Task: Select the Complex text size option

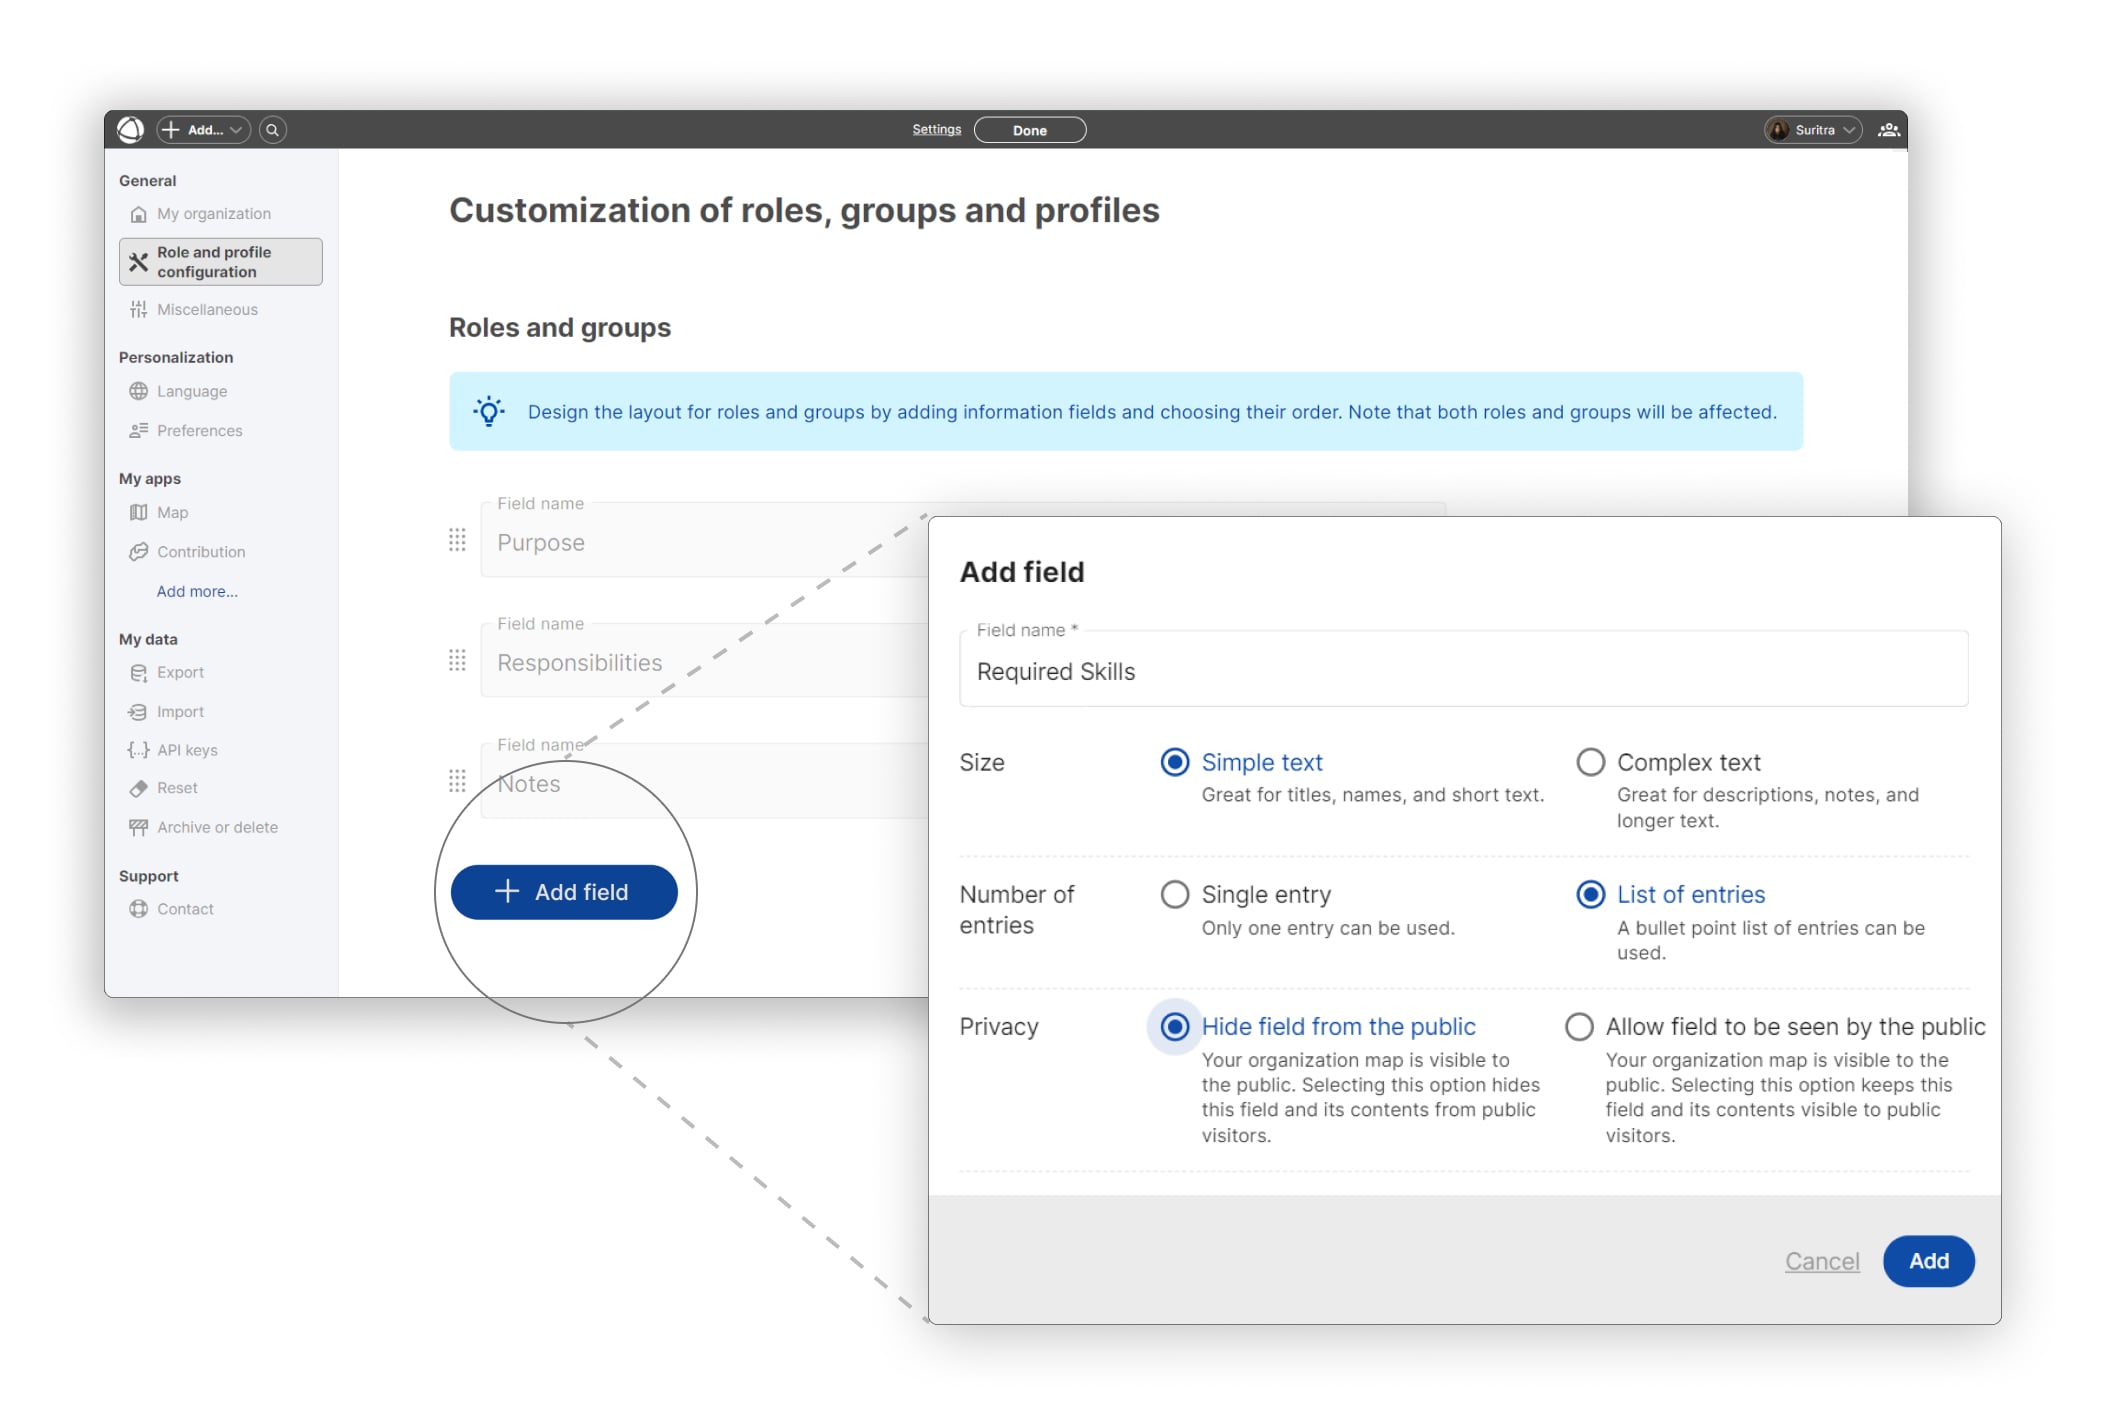Action: 1590,762
